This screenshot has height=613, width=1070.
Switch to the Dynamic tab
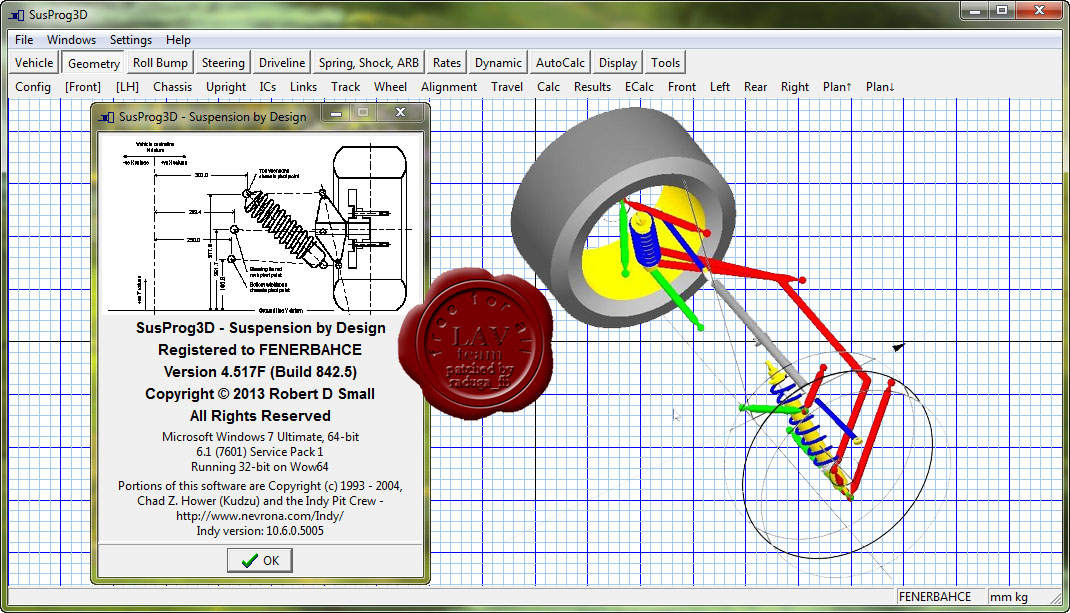[498, 63]
